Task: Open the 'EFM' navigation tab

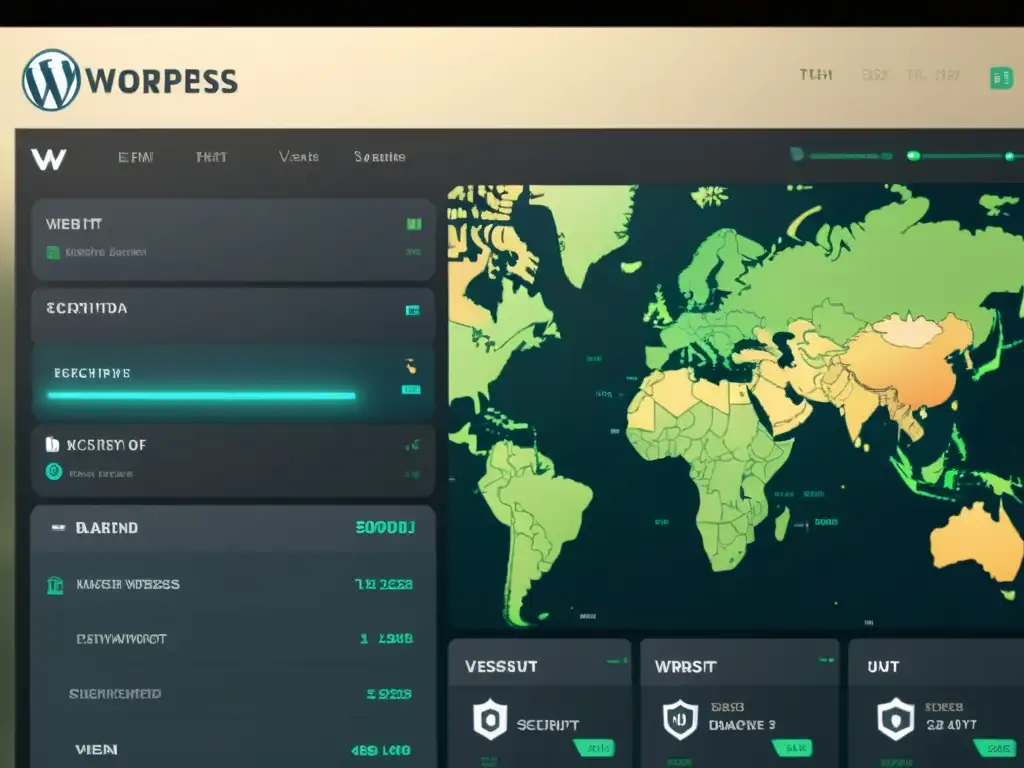Action: [135, 157]
